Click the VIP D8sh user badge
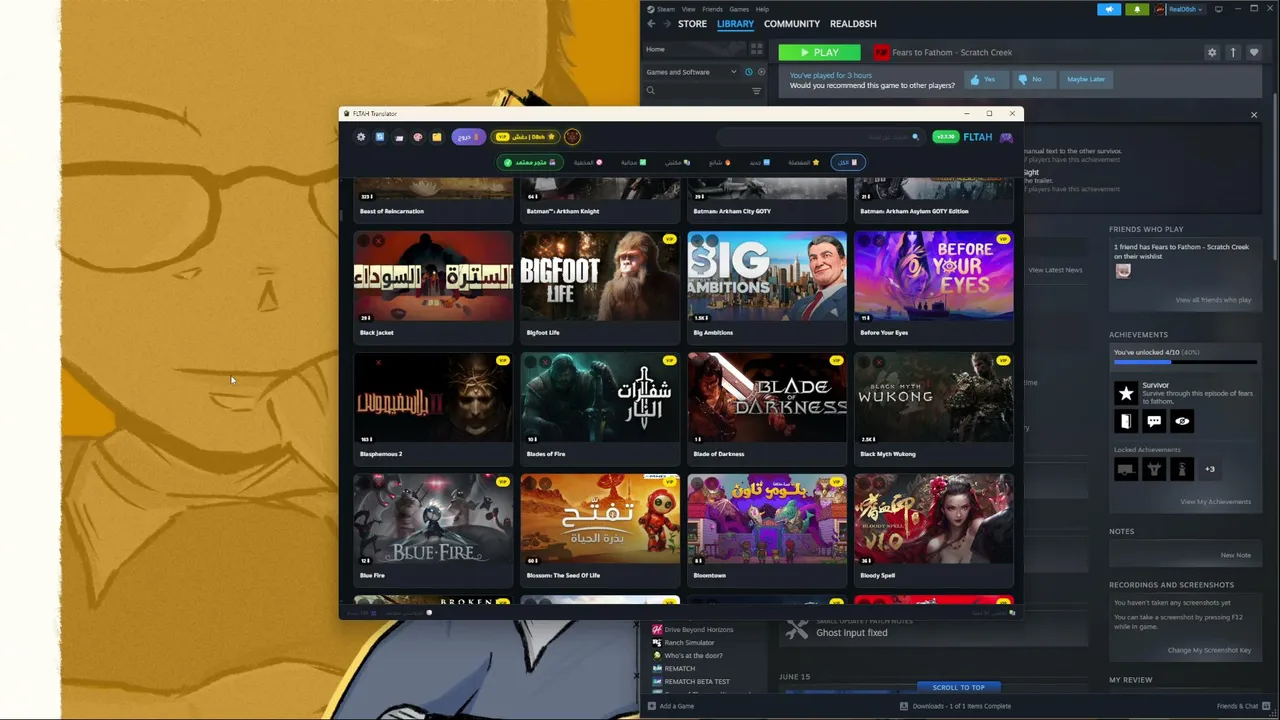 coord(526,137)
